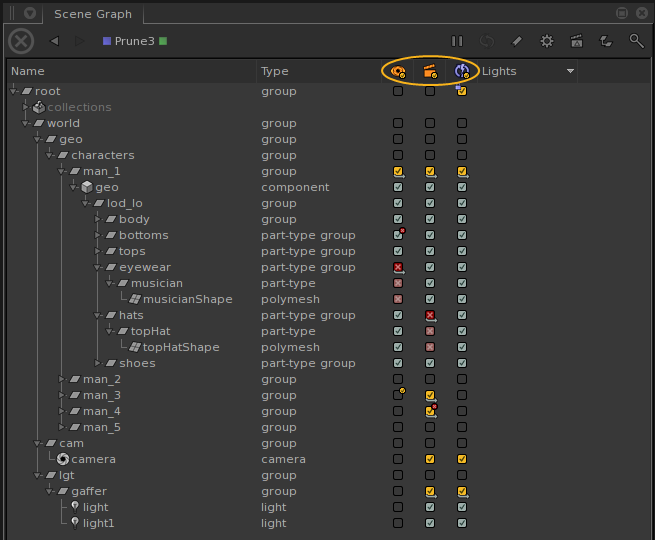
Task: Open the Lights column dropdown
Action: [570, 71]
